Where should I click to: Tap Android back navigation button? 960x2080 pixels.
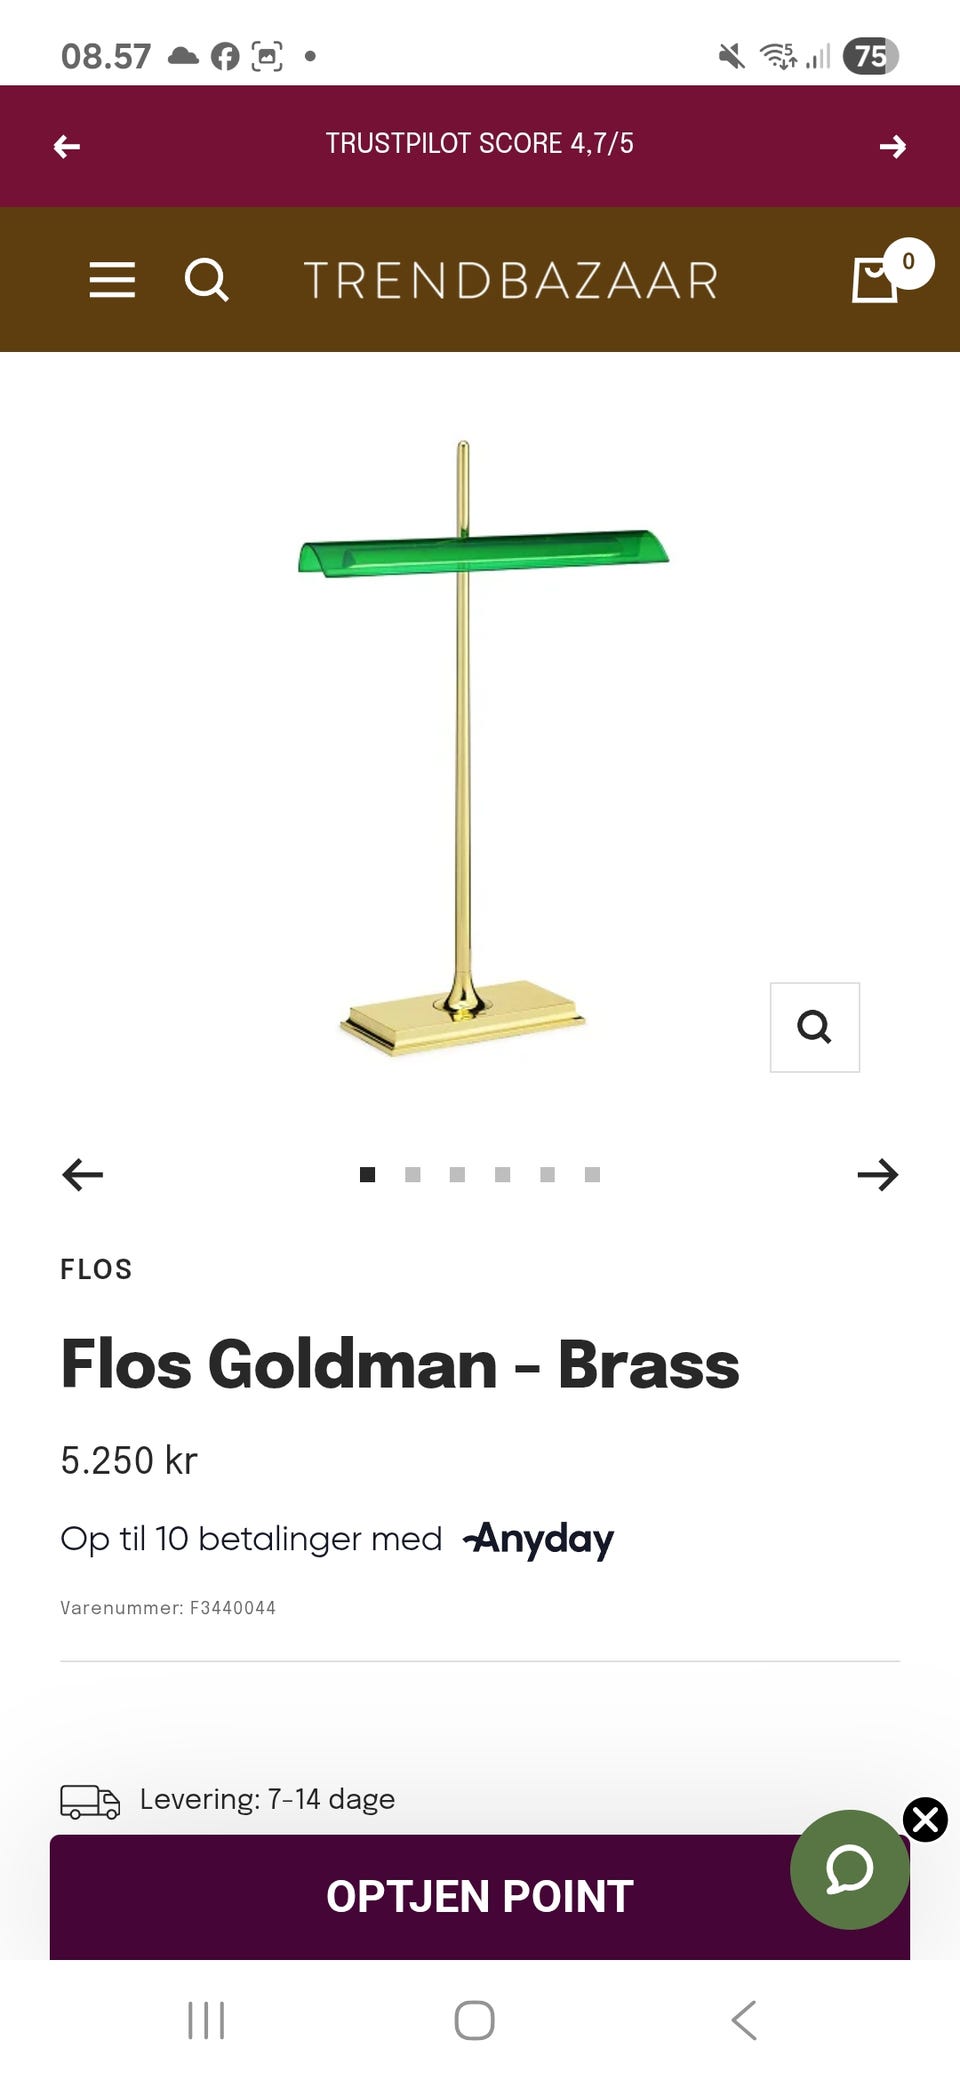(744, 2020)
